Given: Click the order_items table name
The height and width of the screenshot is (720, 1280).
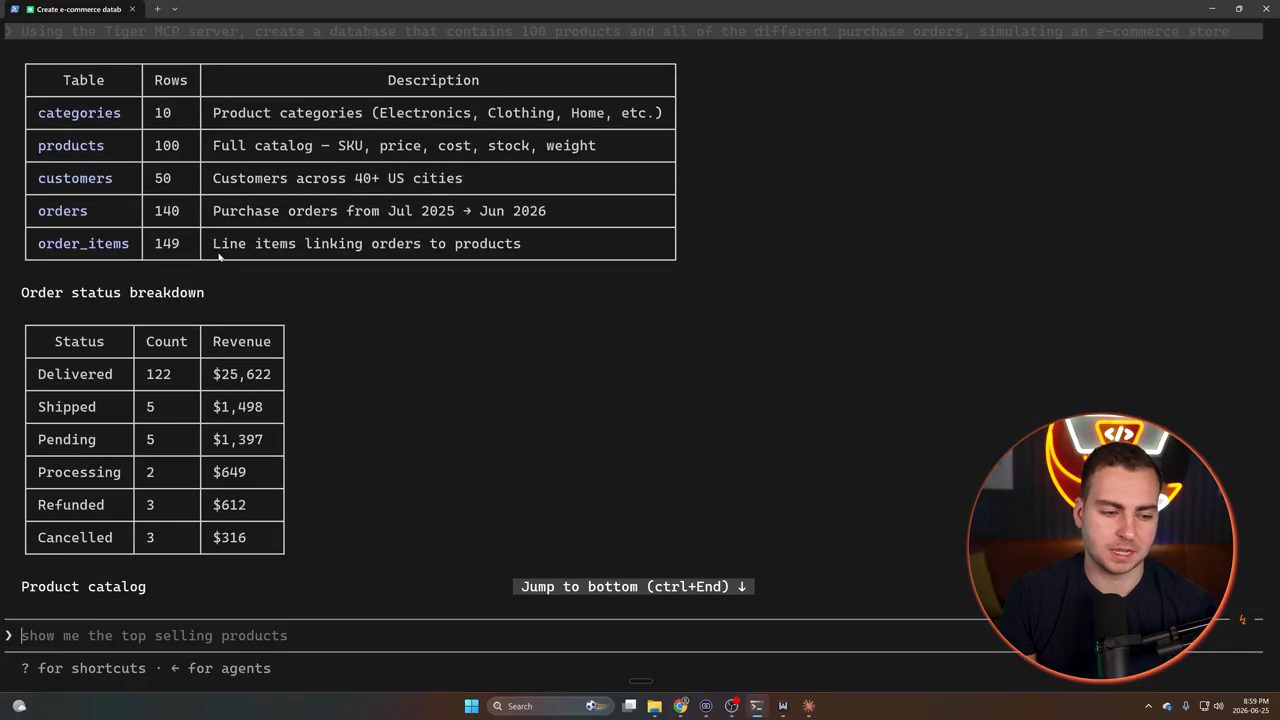Looking at the screenshot, I should [x=83, y=244].
